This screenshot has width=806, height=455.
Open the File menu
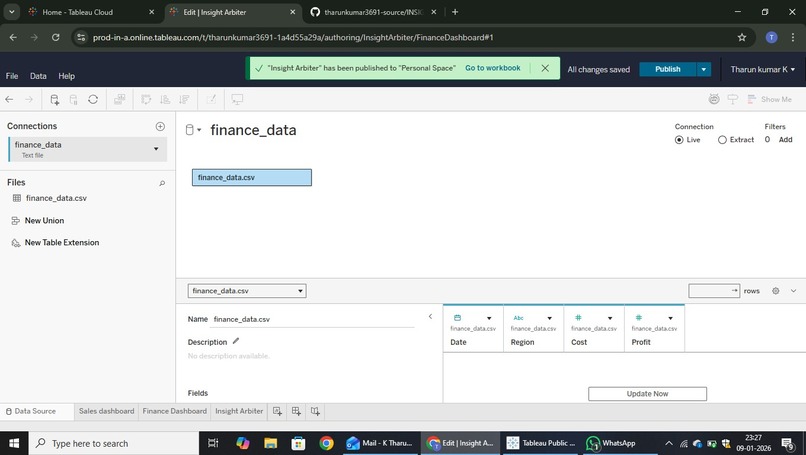[x=12, y=76]
